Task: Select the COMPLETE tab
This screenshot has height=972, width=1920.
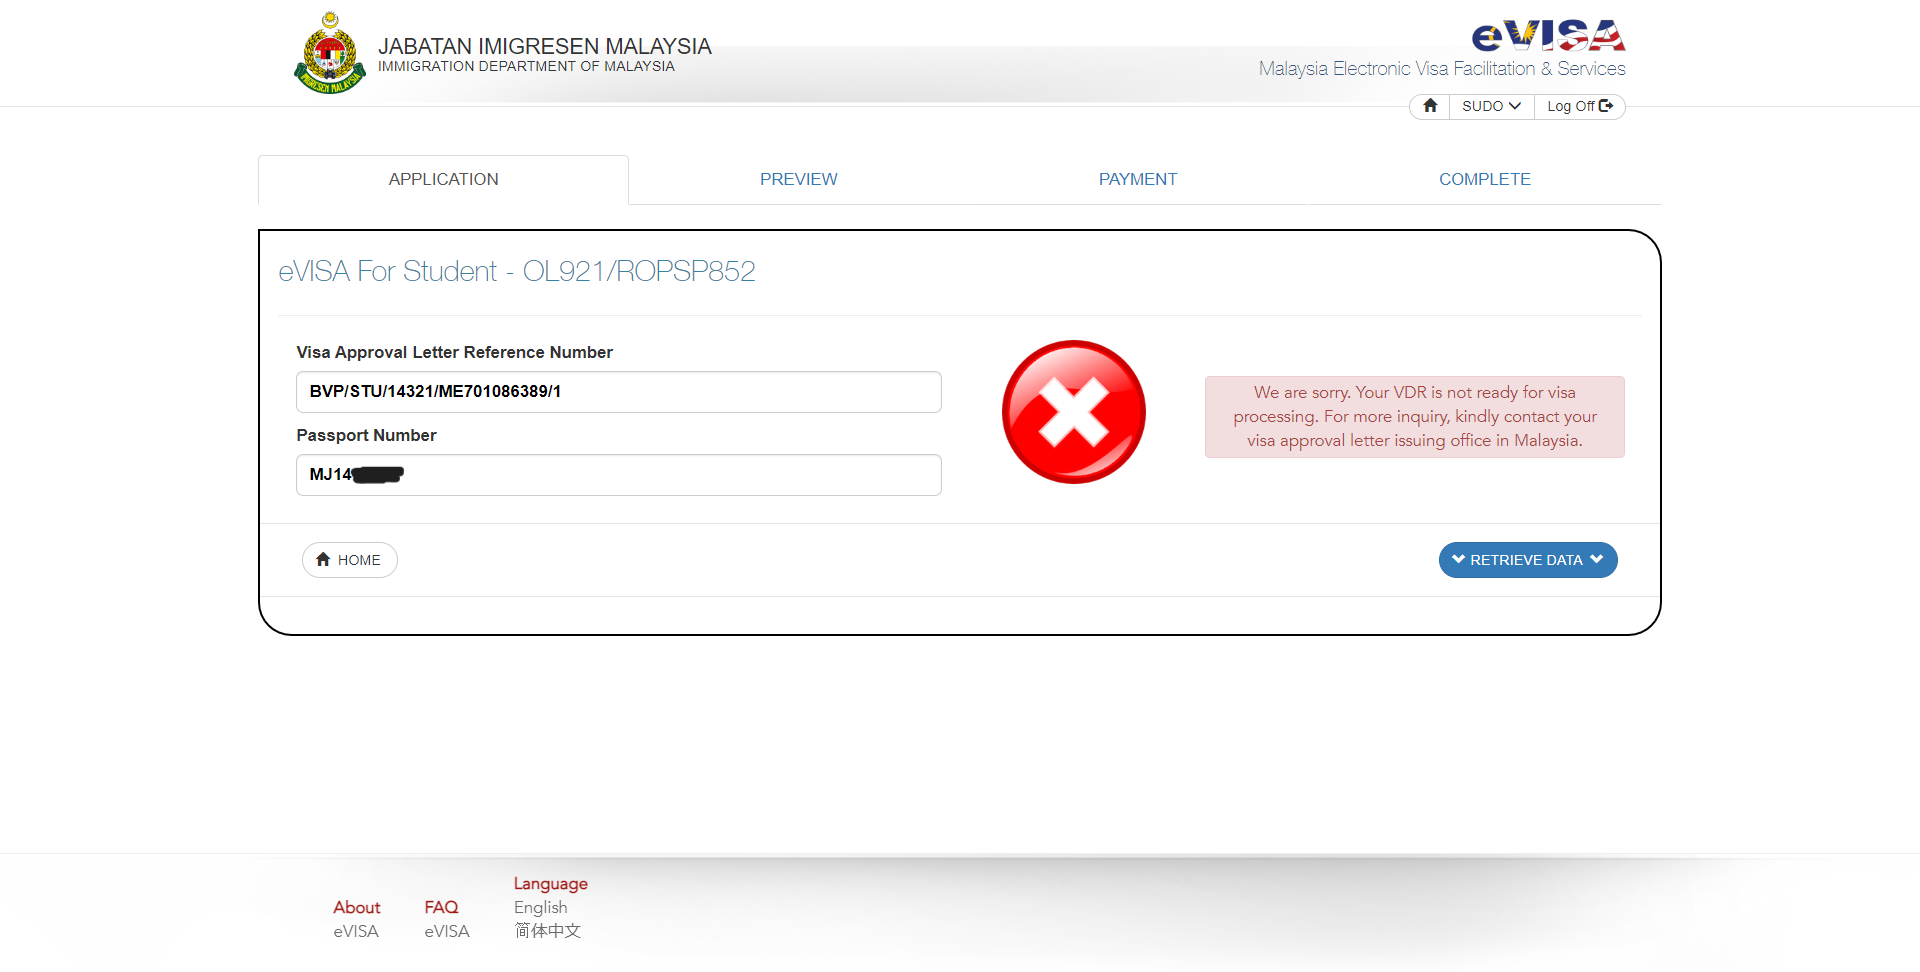Action: point(1484,180)
